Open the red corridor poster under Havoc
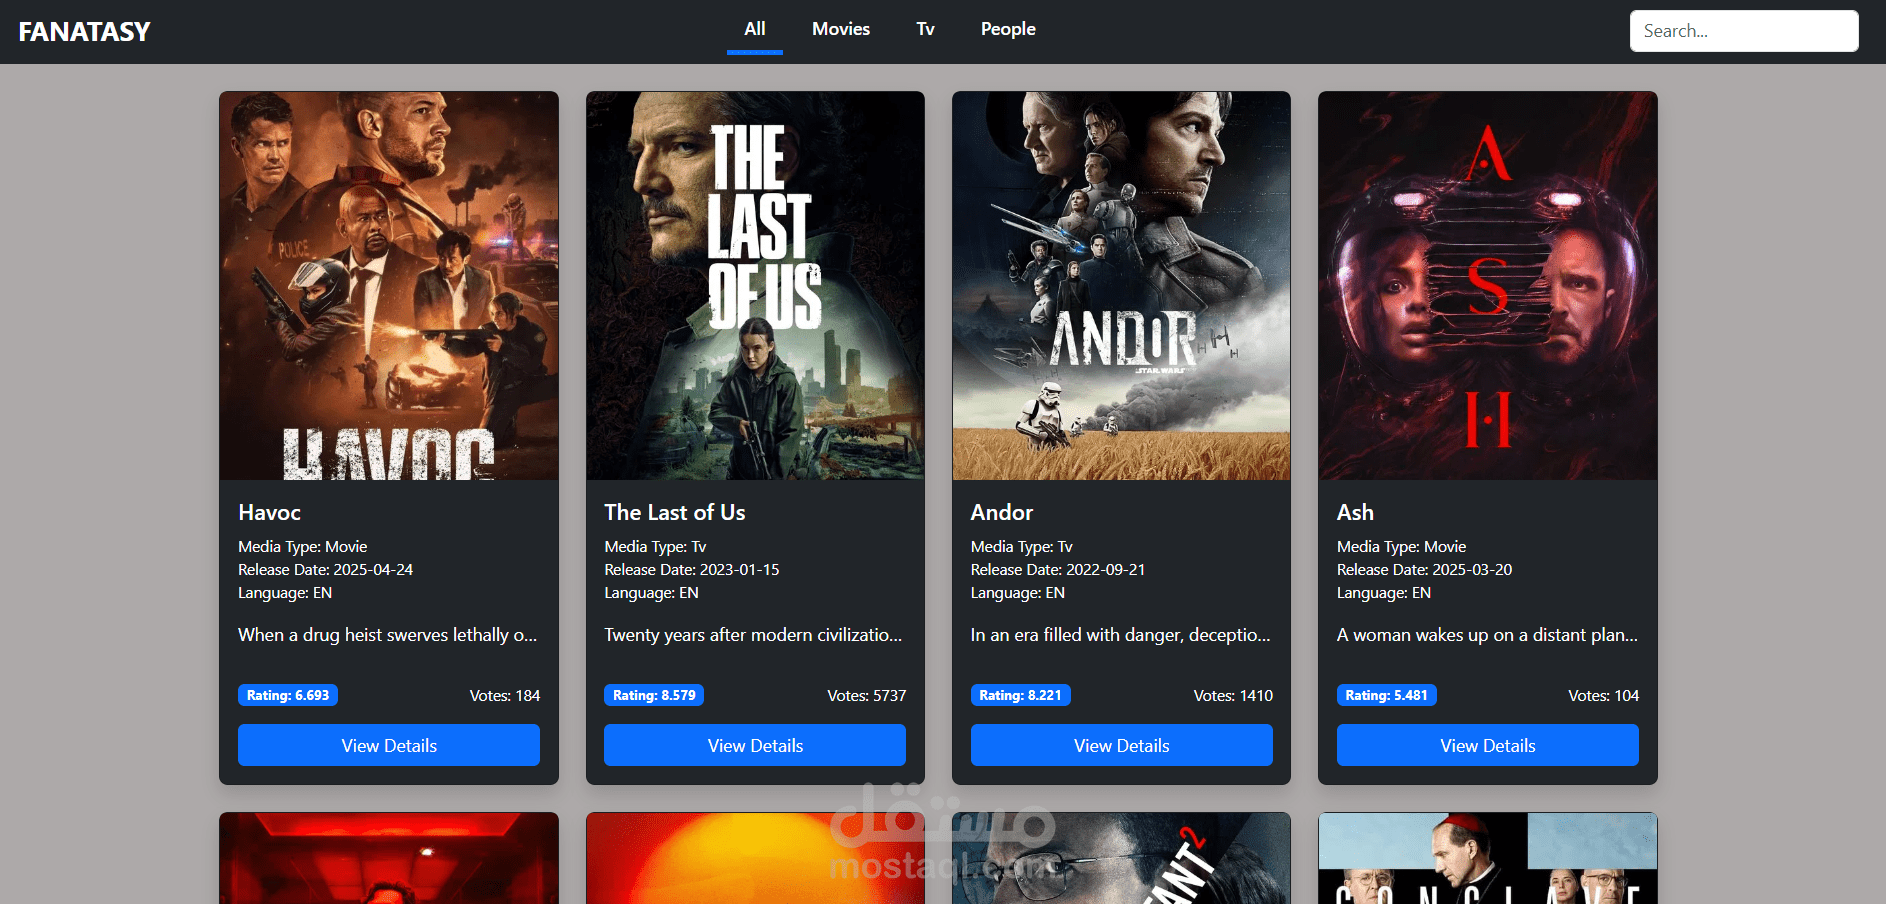 tap(389, 858)
